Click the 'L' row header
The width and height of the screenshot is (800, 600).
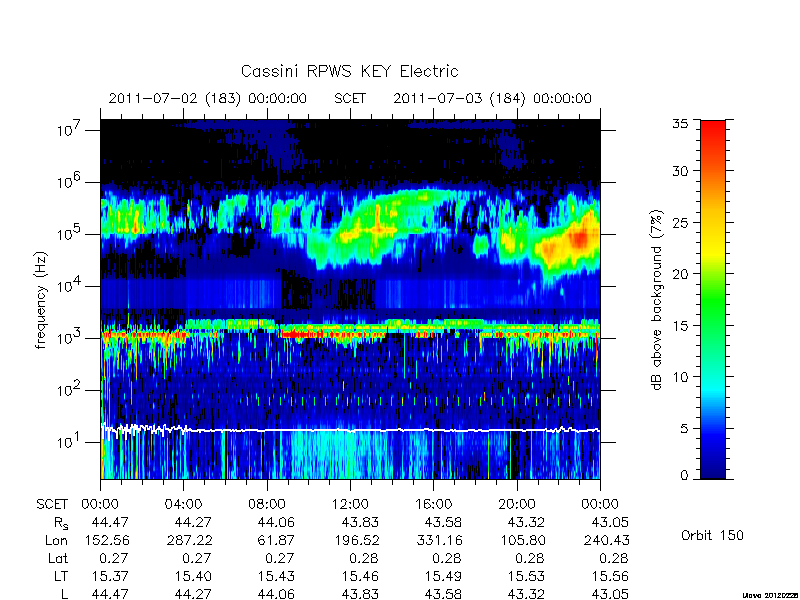[64, 594]
